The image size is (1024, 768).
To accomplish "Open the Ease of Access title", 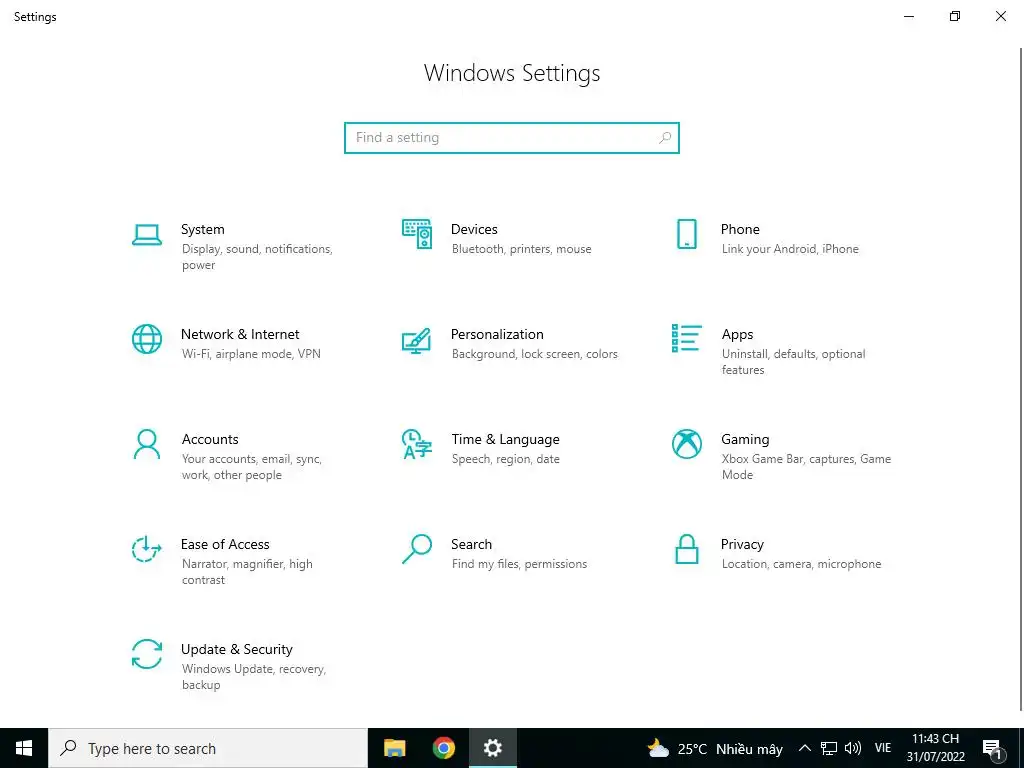I will pyautogui.click(x=225, y=545).
